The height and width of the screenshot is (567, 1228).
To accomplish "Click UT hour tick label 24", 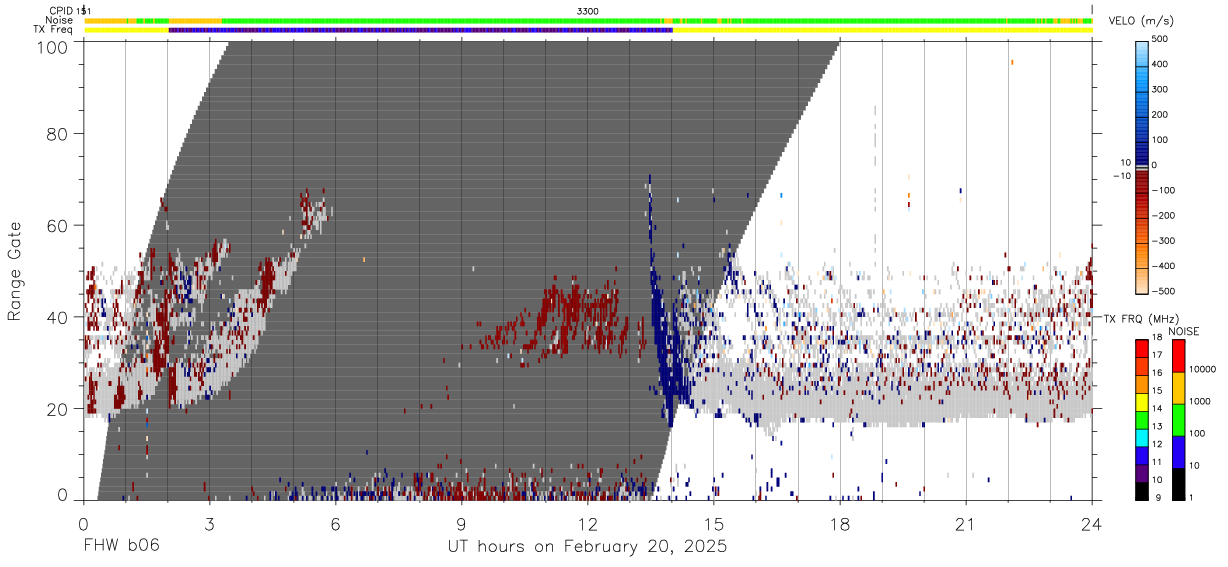I will (x=1091, y=524).
